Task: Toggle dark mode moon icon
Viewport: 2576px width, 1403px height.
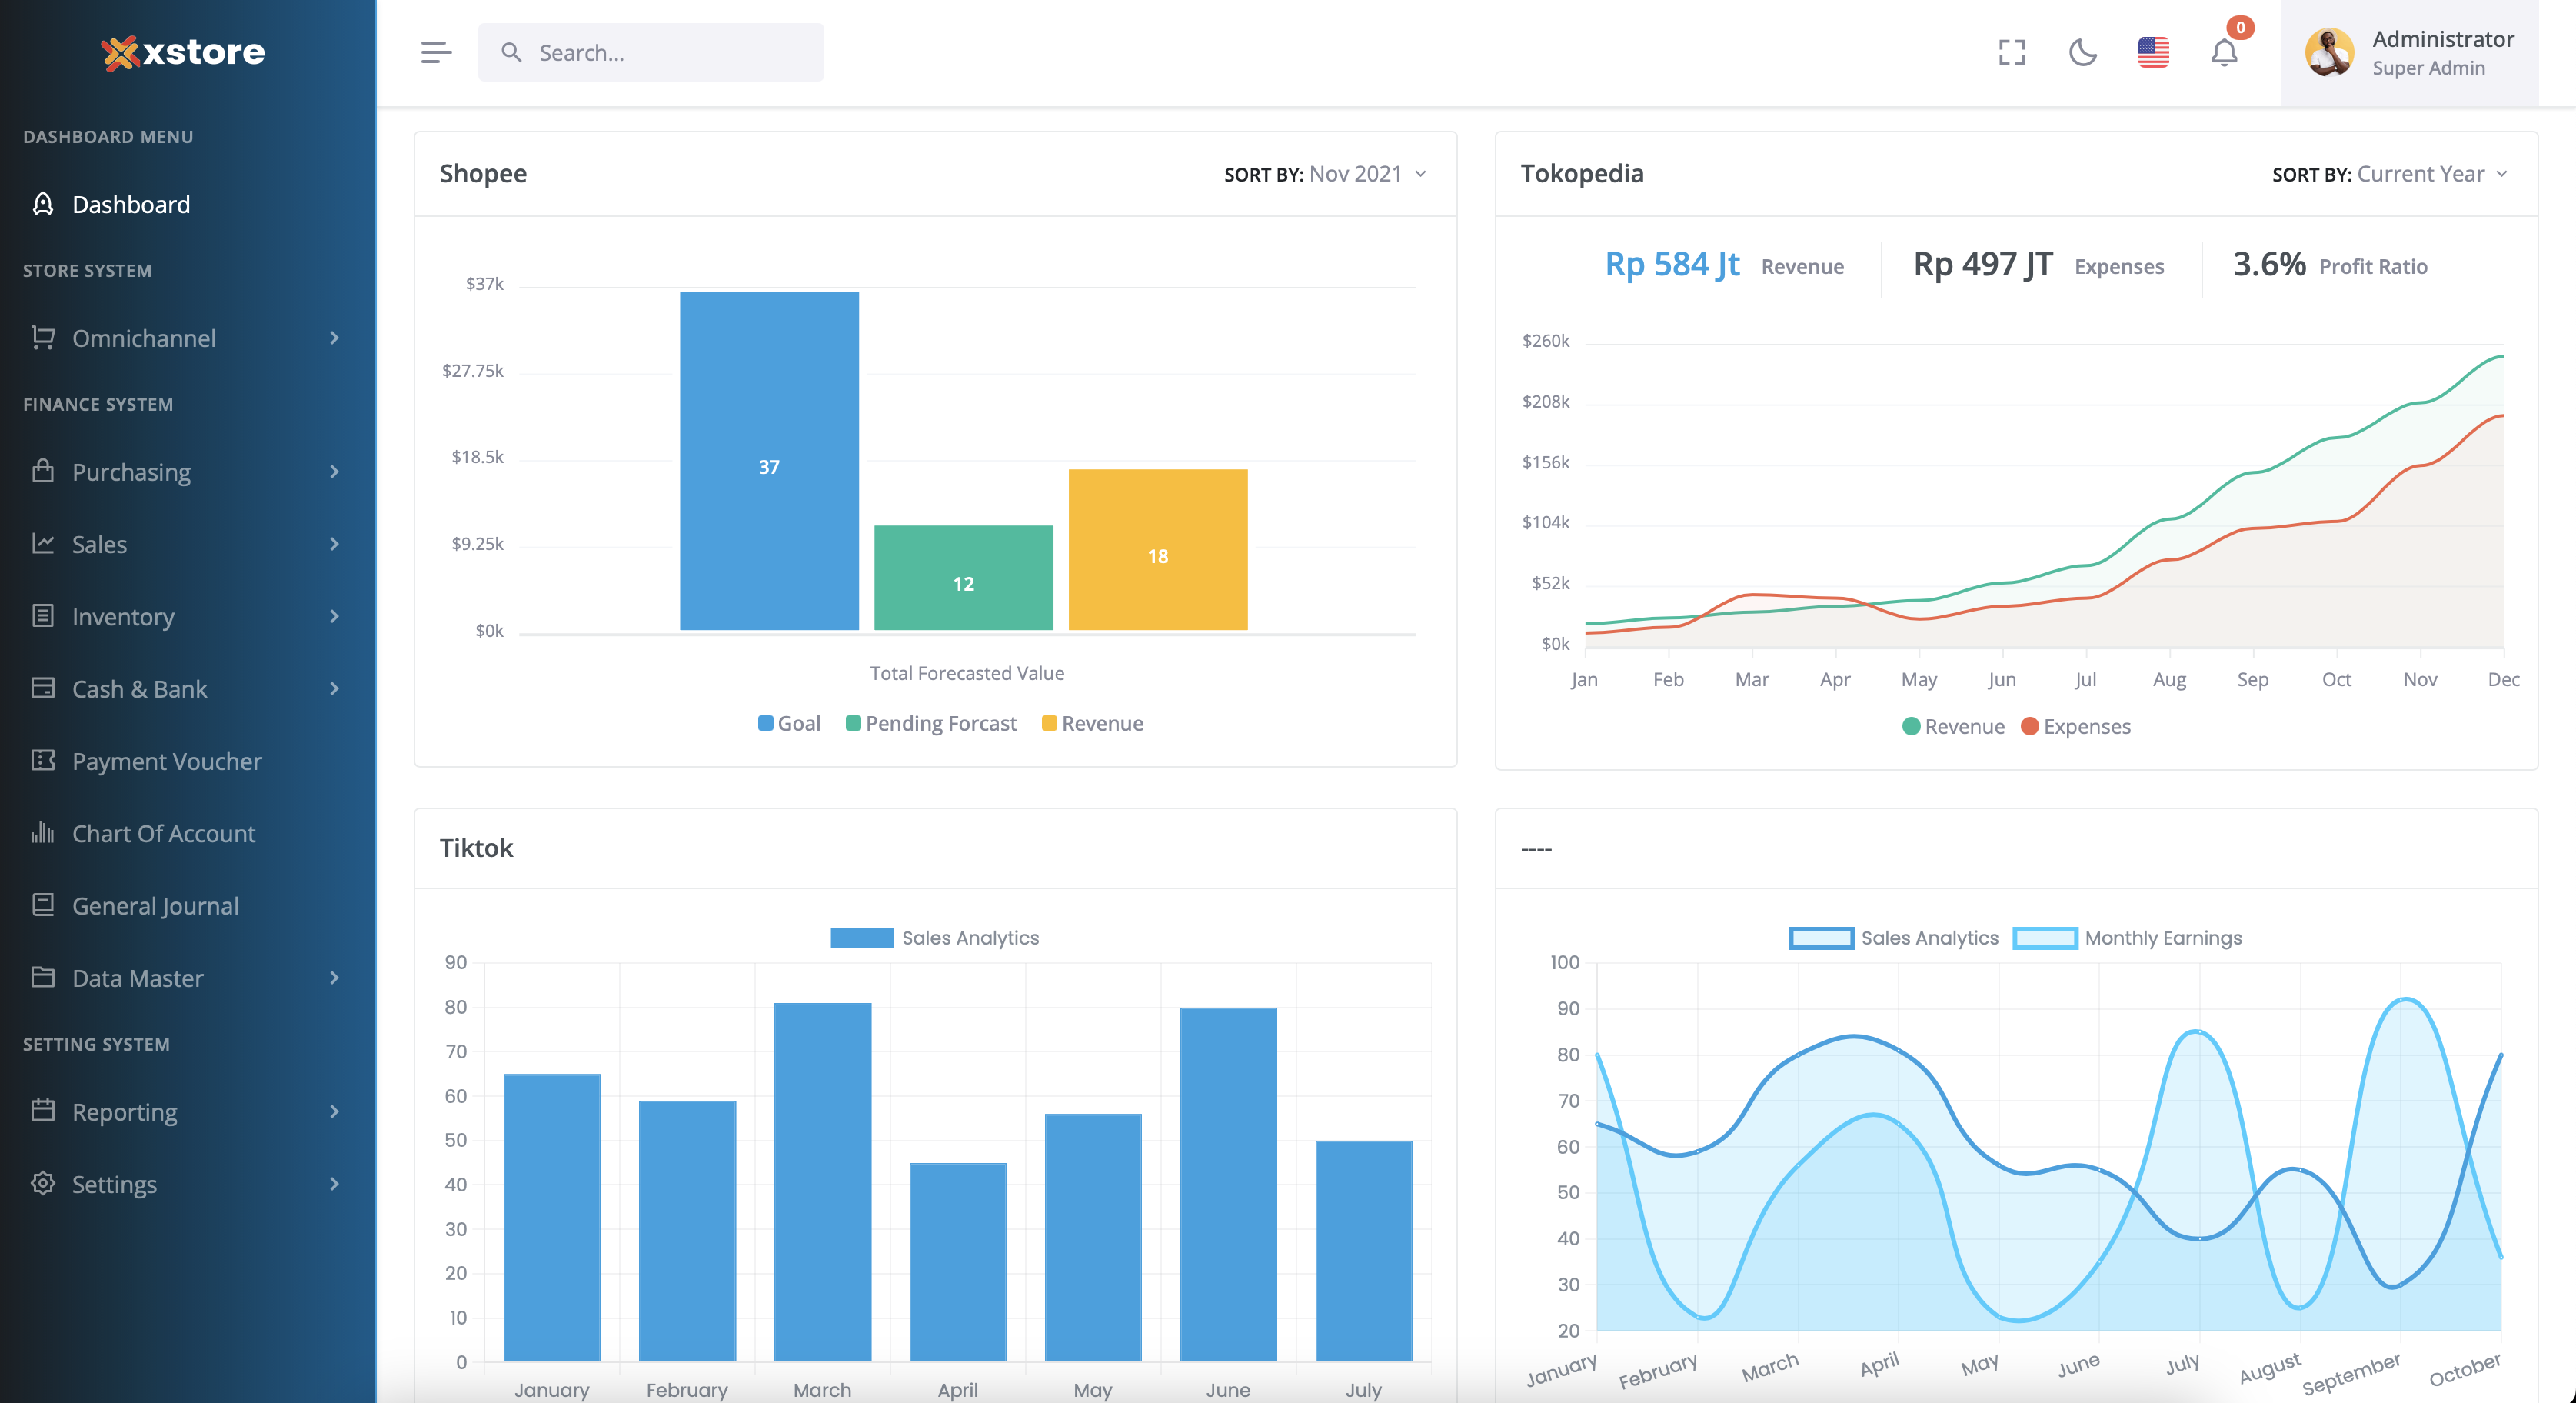Action: [2083, 52]
